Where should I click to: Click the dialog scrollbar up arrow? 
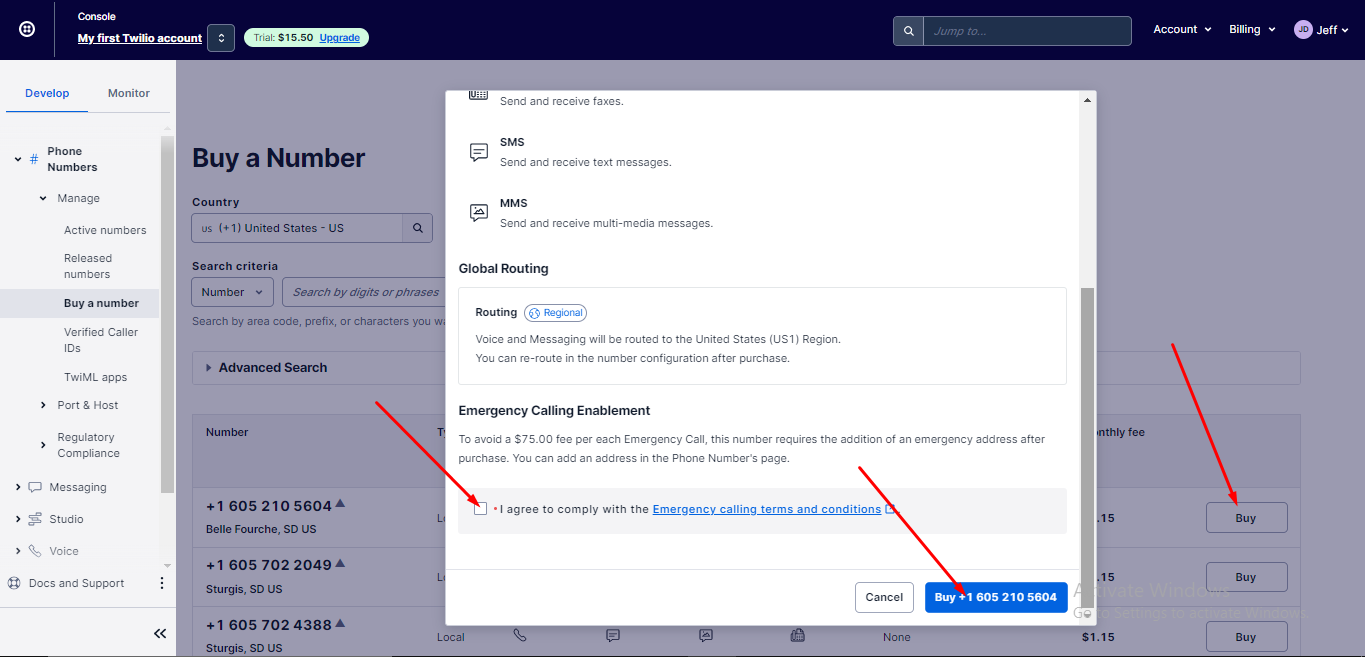[1087, 99]
